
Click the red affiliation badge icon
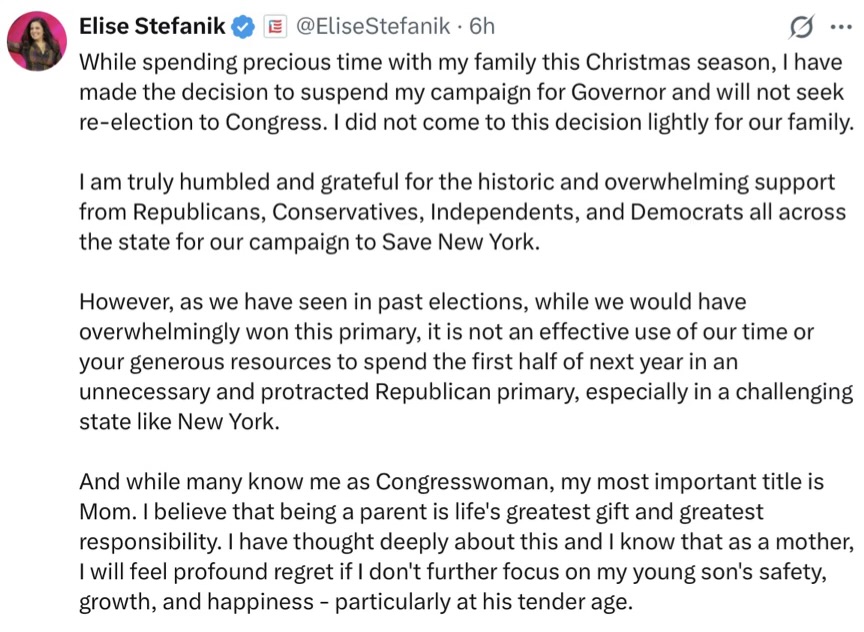point(276,26)
